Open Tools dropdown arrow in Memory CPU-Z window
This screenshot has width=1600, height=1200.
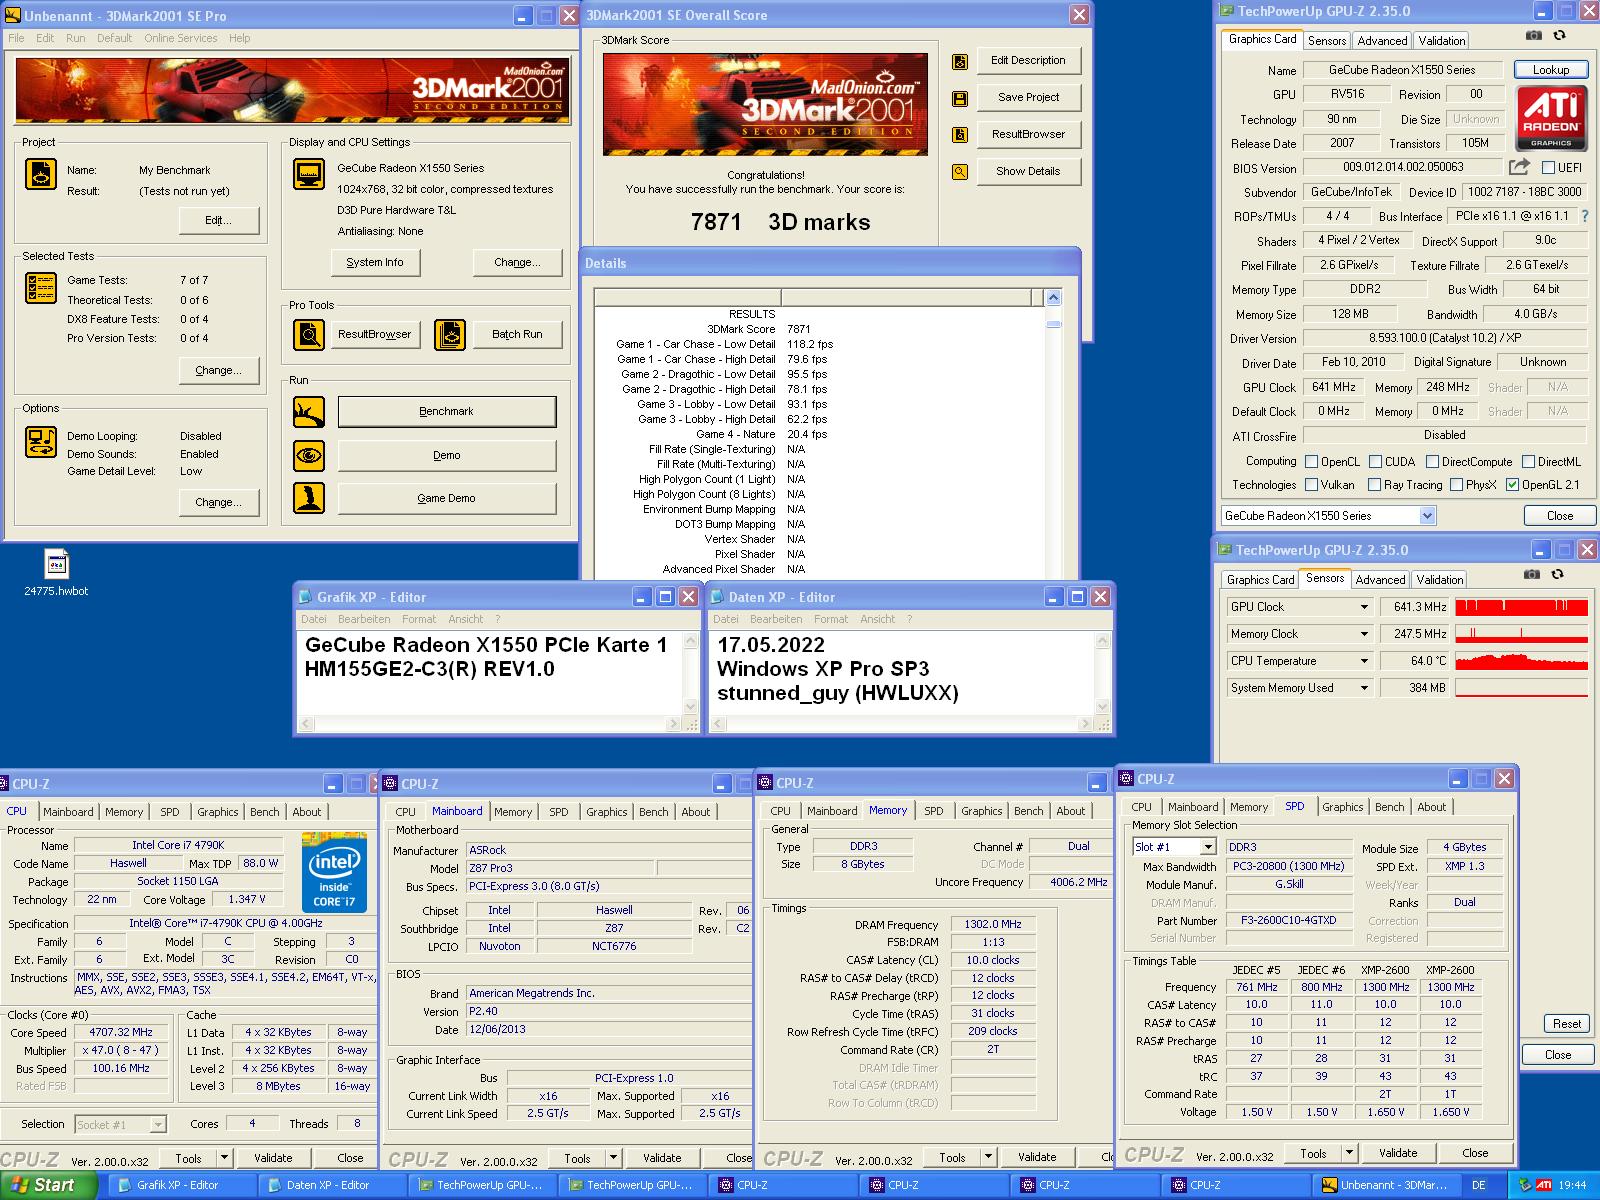tap(988, 1157)
